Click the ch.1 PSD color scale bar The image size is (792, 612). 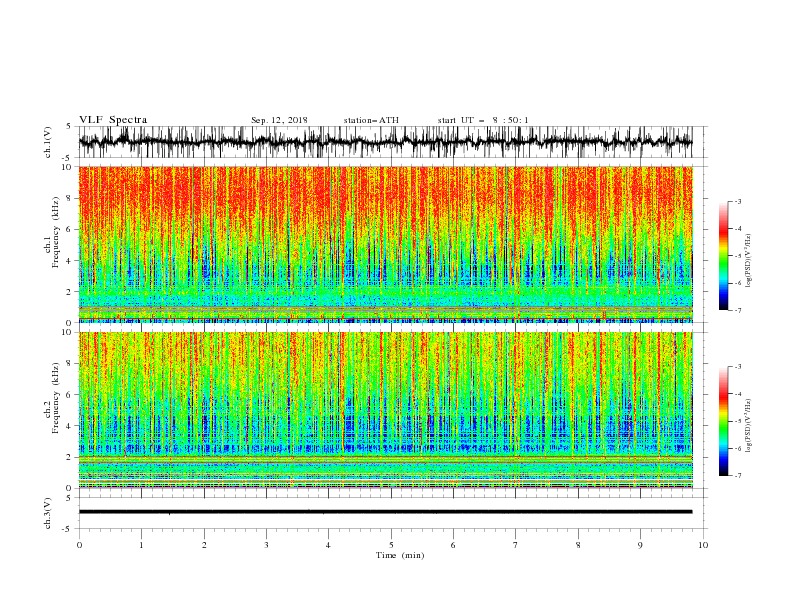[x=723, y=256]
